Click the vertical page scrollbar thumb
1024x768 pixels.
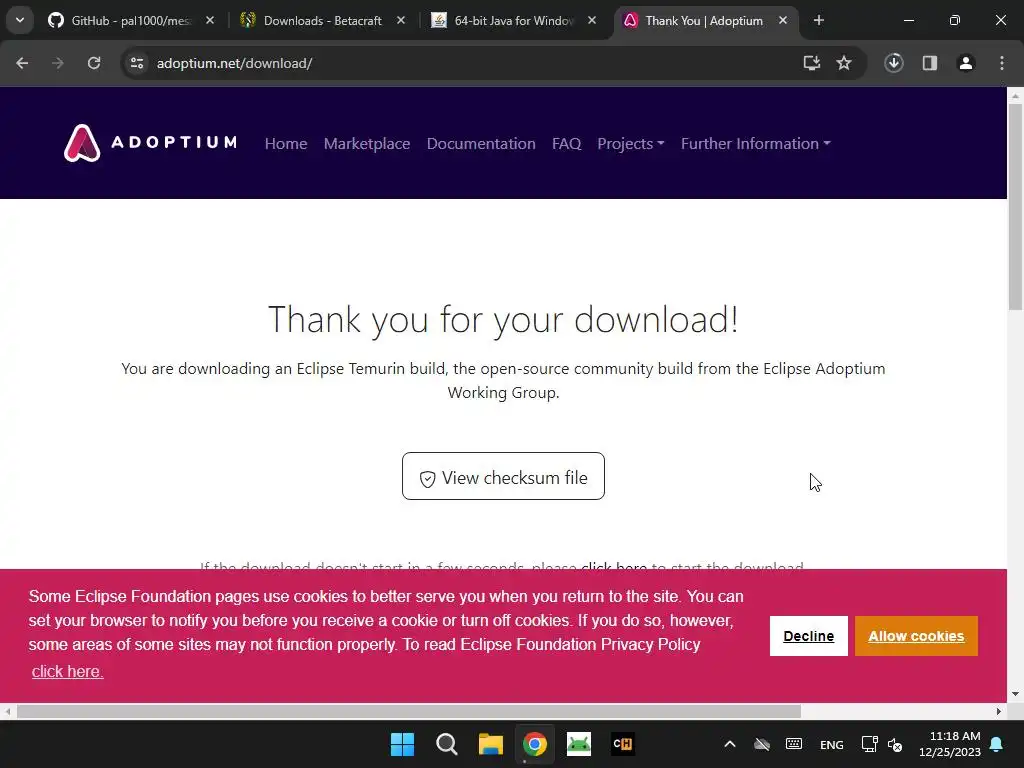(x=1016, y=206)
